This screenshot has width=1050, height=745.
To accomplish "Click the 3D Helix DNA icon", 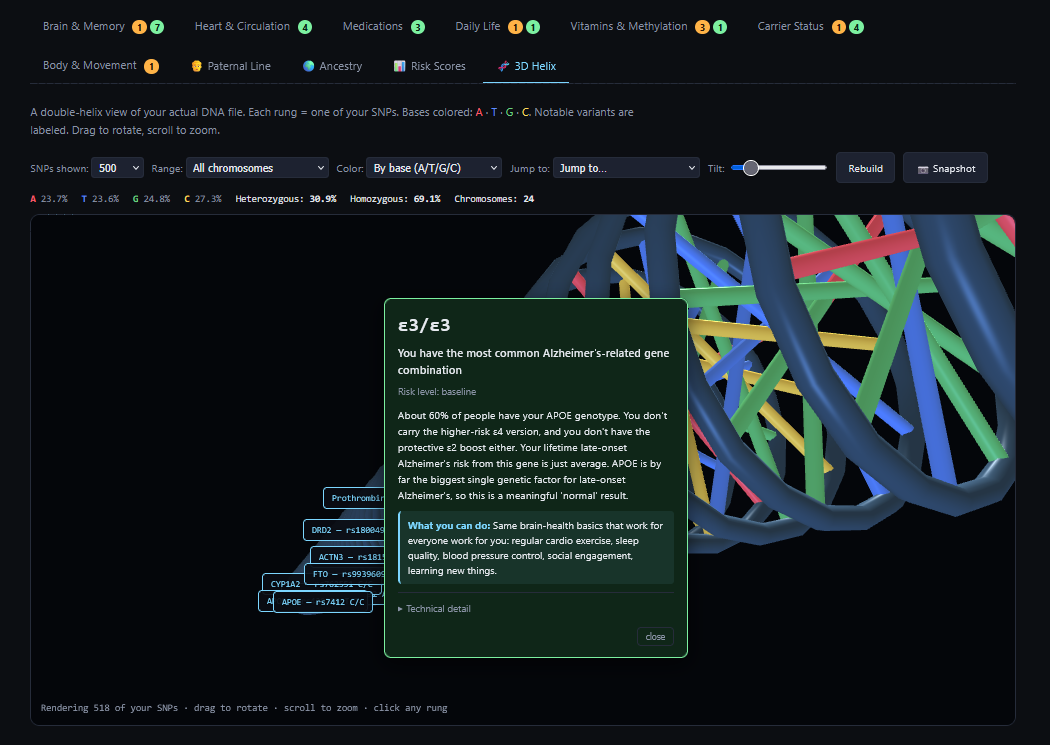I will click(504, 66).
